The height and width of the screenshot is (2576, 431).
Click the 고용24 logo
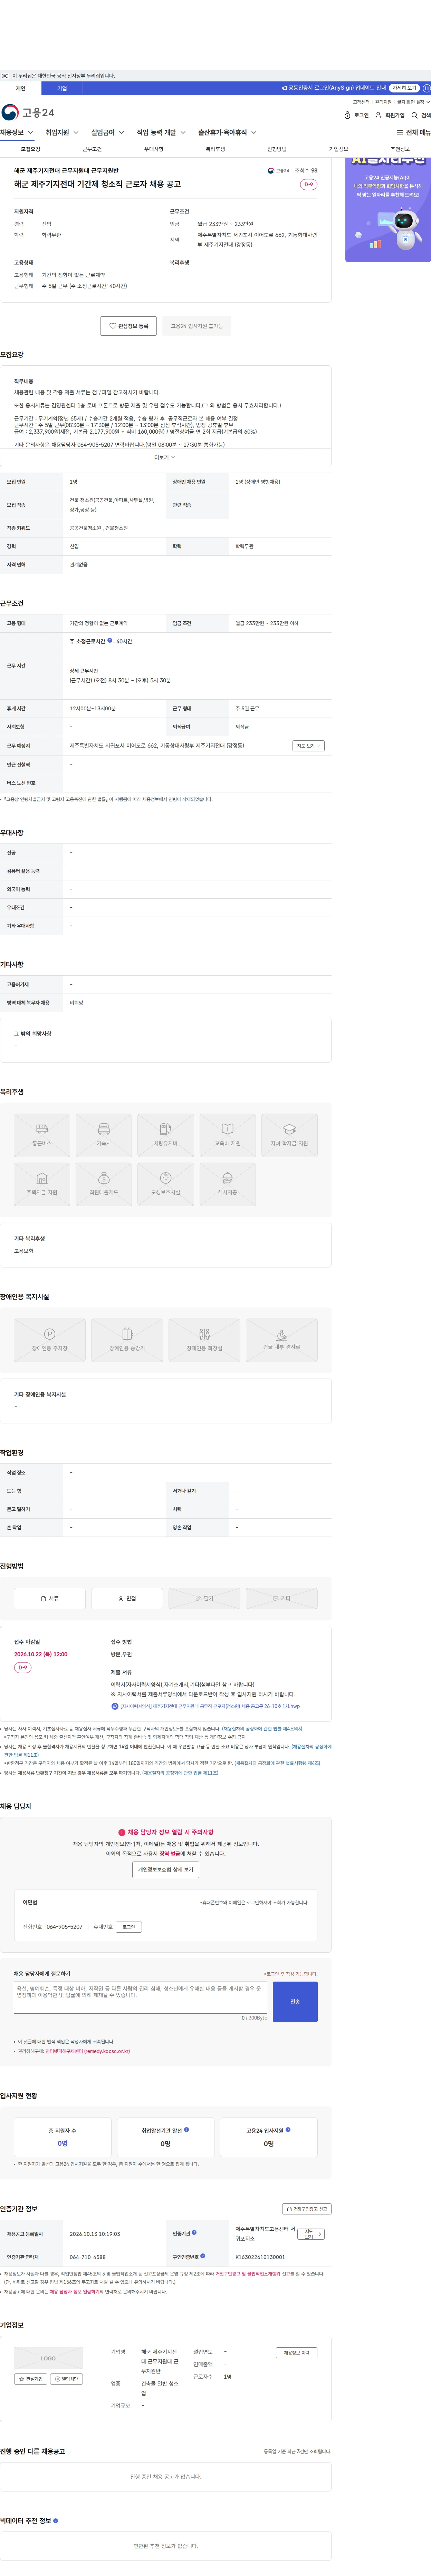click(x=28, y=112)
